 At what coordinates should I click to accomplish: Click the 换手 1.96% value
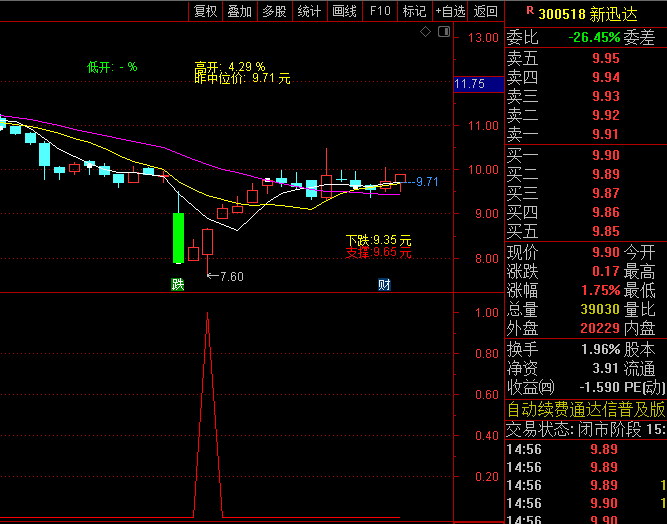pos(601,349)
